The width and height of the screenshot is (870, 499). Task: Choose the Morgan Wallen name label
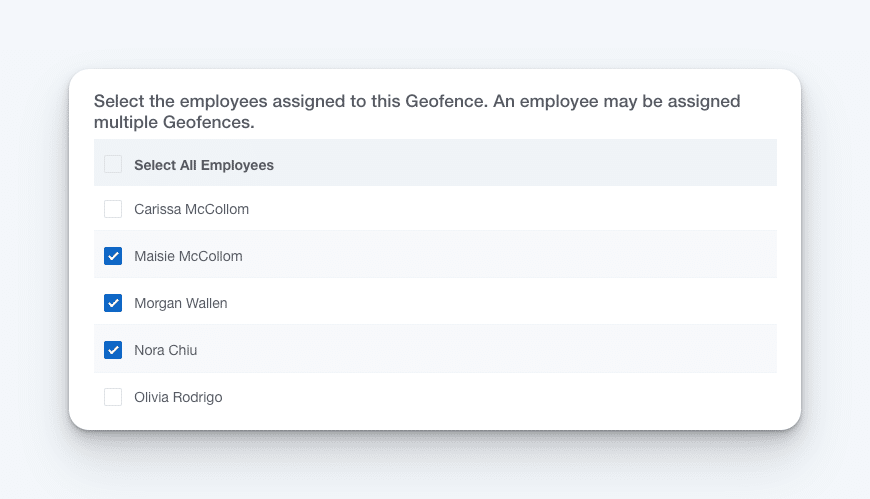click(181, 304)
